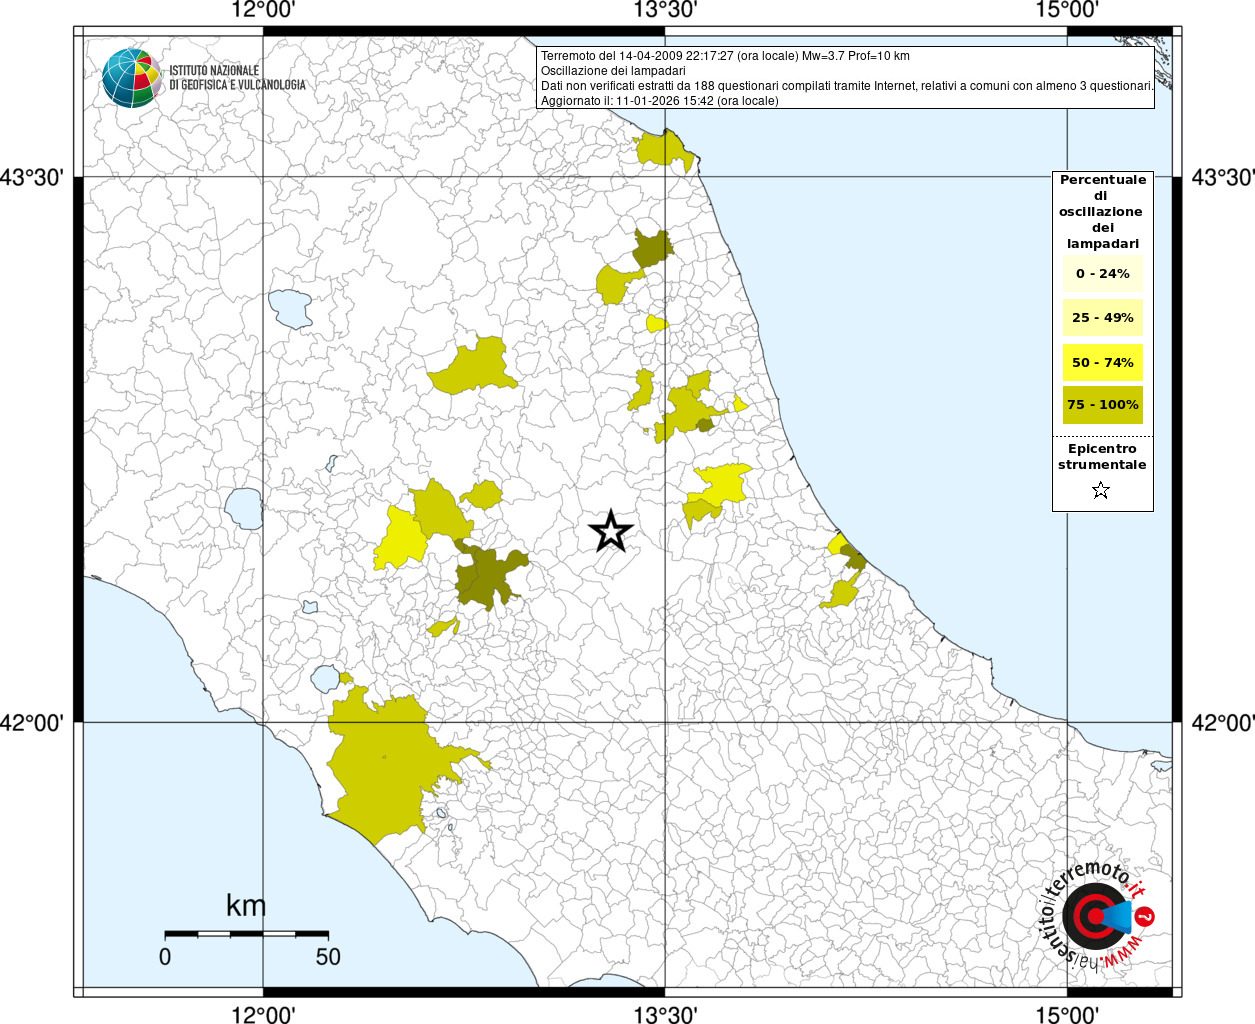The height and width of the screenshot is (1024, 1255).
Task: Click the km scale bar
Action: tap(246, 934)
